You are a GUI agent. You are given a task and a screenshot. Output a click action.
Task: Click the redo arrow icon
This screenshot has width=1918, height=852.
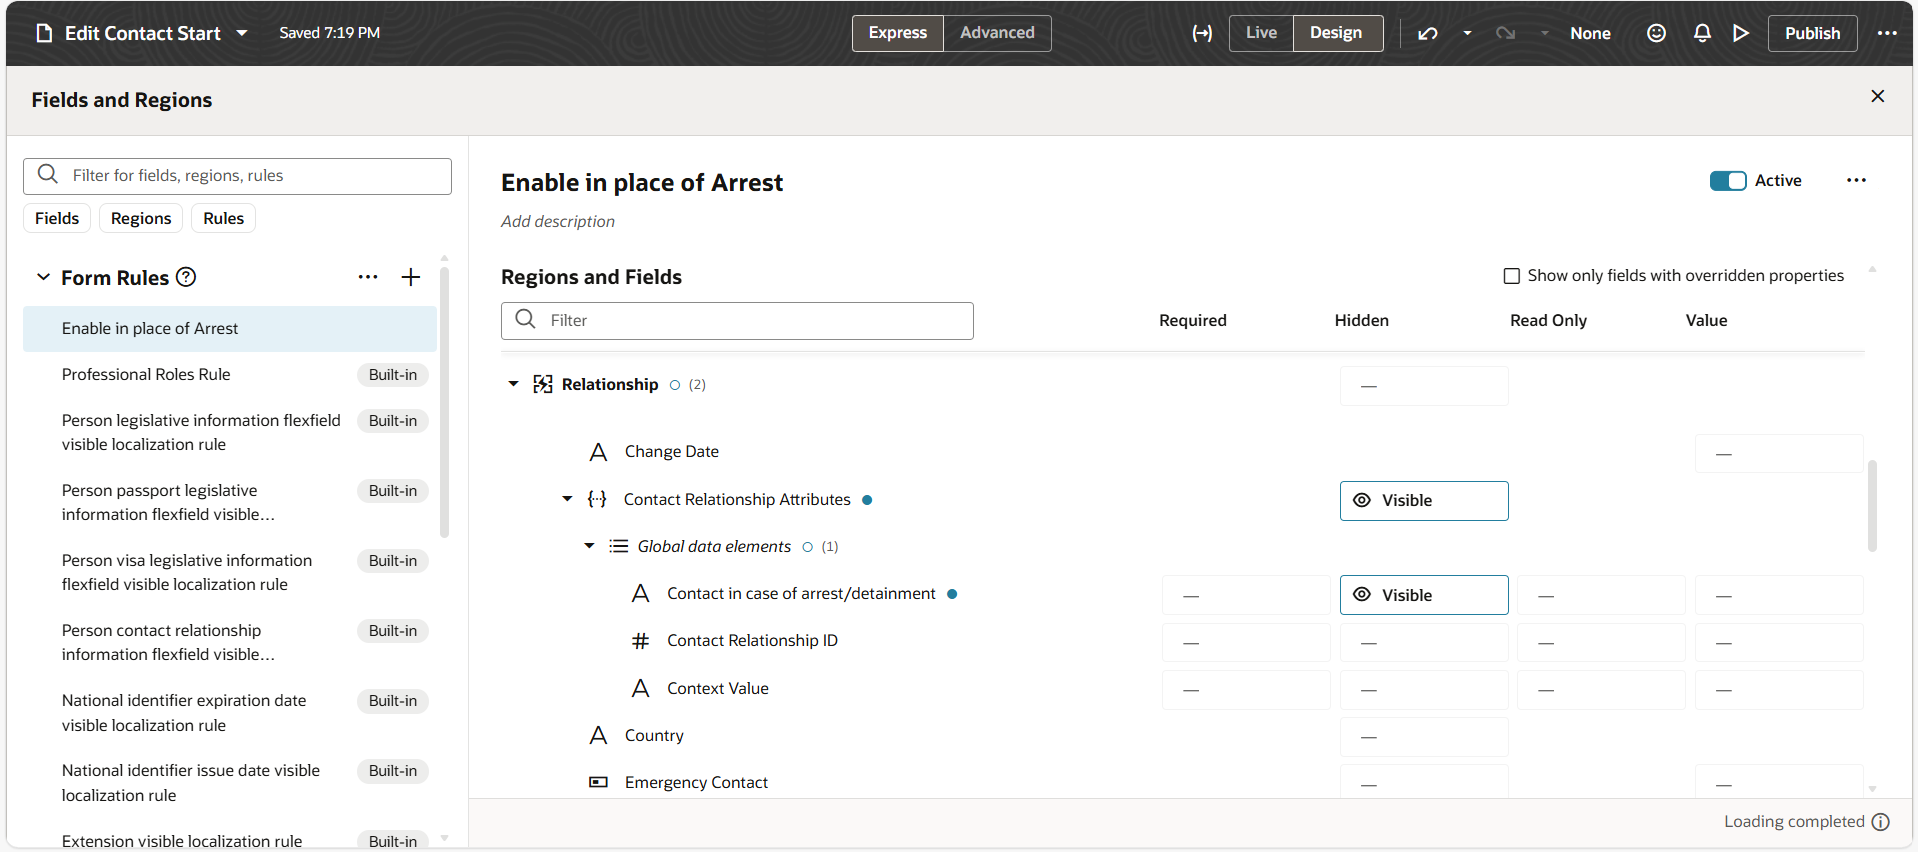pyautogui.click(x=1505, y=33)
